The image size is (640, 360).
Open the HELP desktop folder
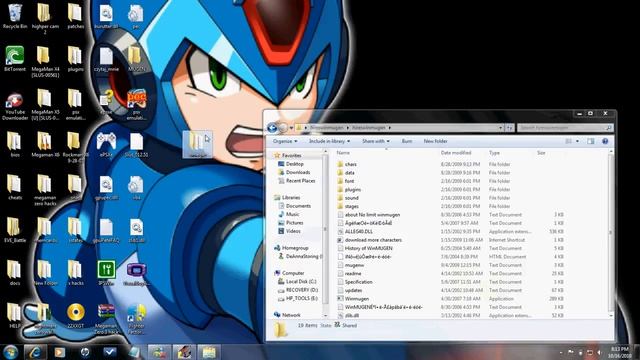click(x=15, y=316)
